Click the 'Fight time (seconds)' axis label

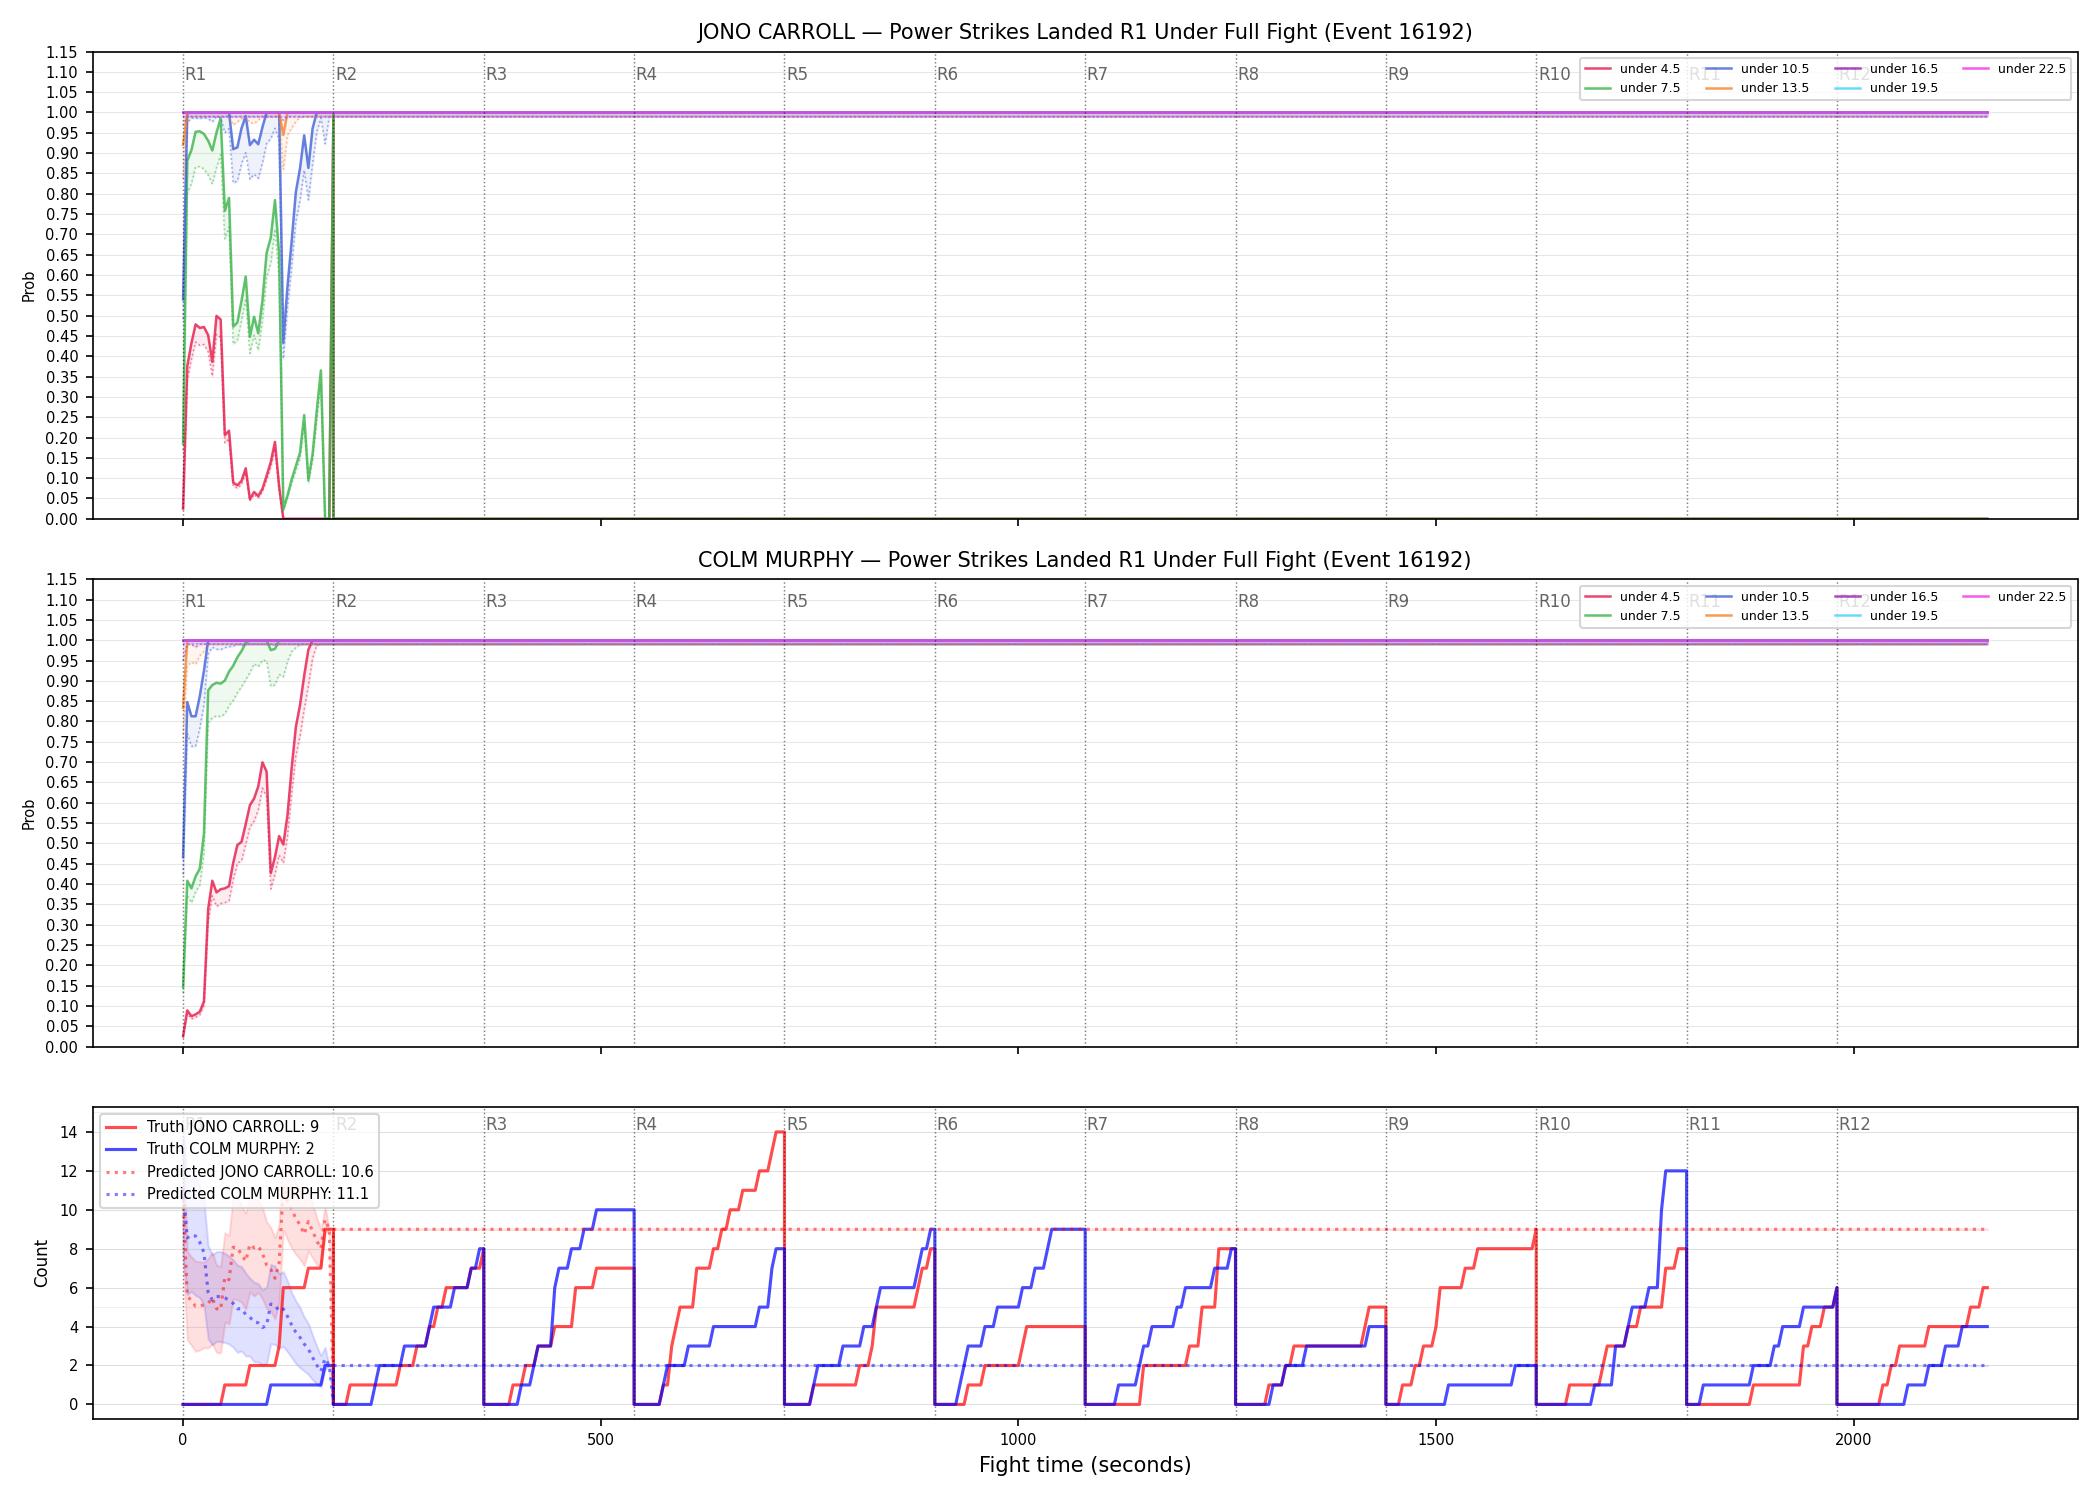pyautogui.click(x=1085, y=1465)
